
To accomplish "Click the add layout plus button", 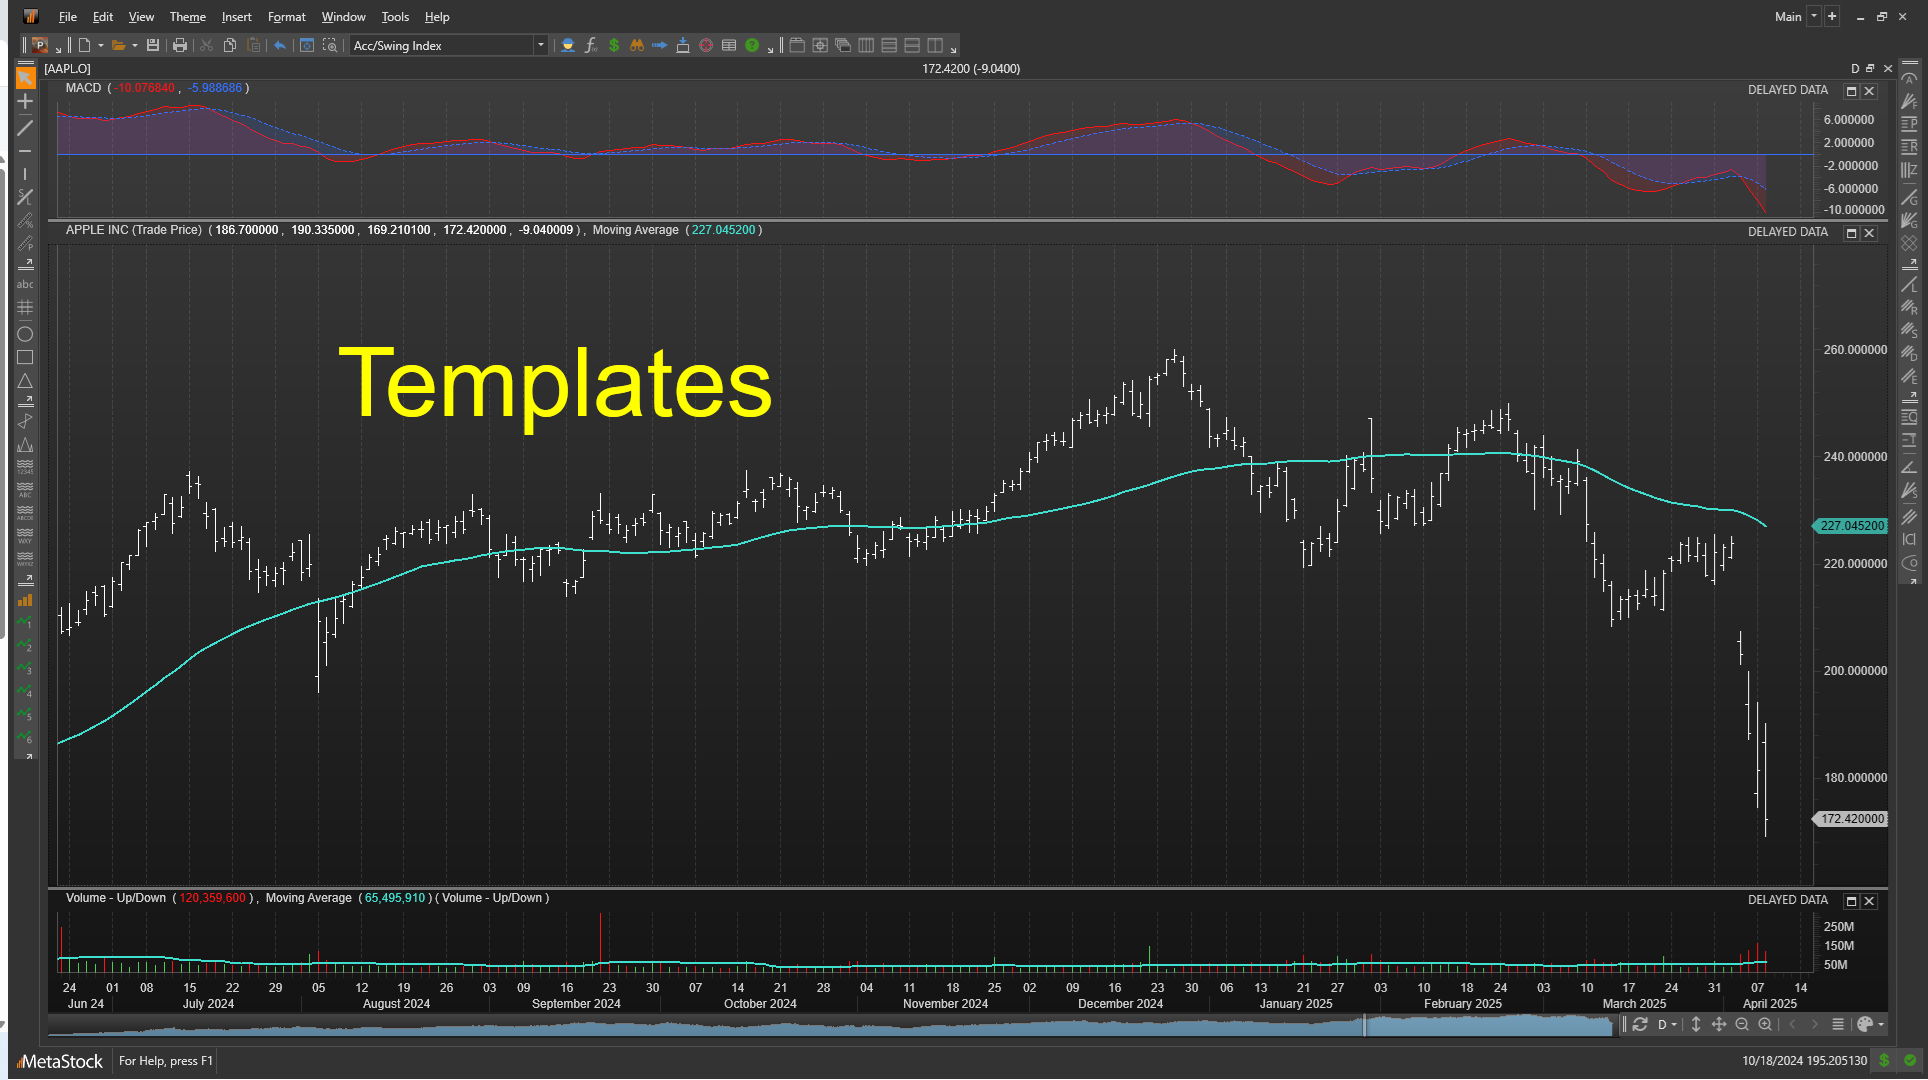I will tap(1832, 16).
